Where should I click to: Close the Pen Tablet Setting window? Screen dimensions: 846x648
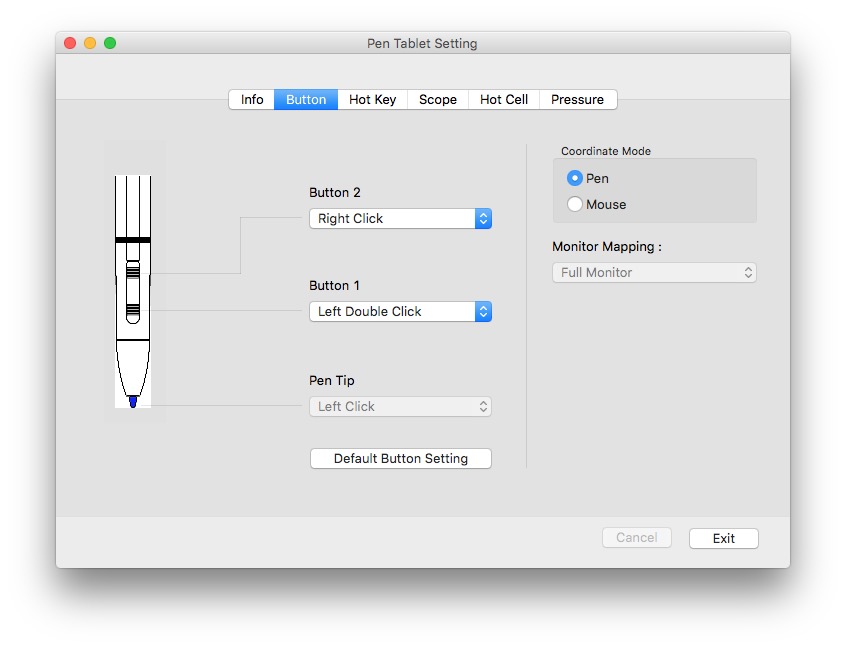[x=70, y=43]
